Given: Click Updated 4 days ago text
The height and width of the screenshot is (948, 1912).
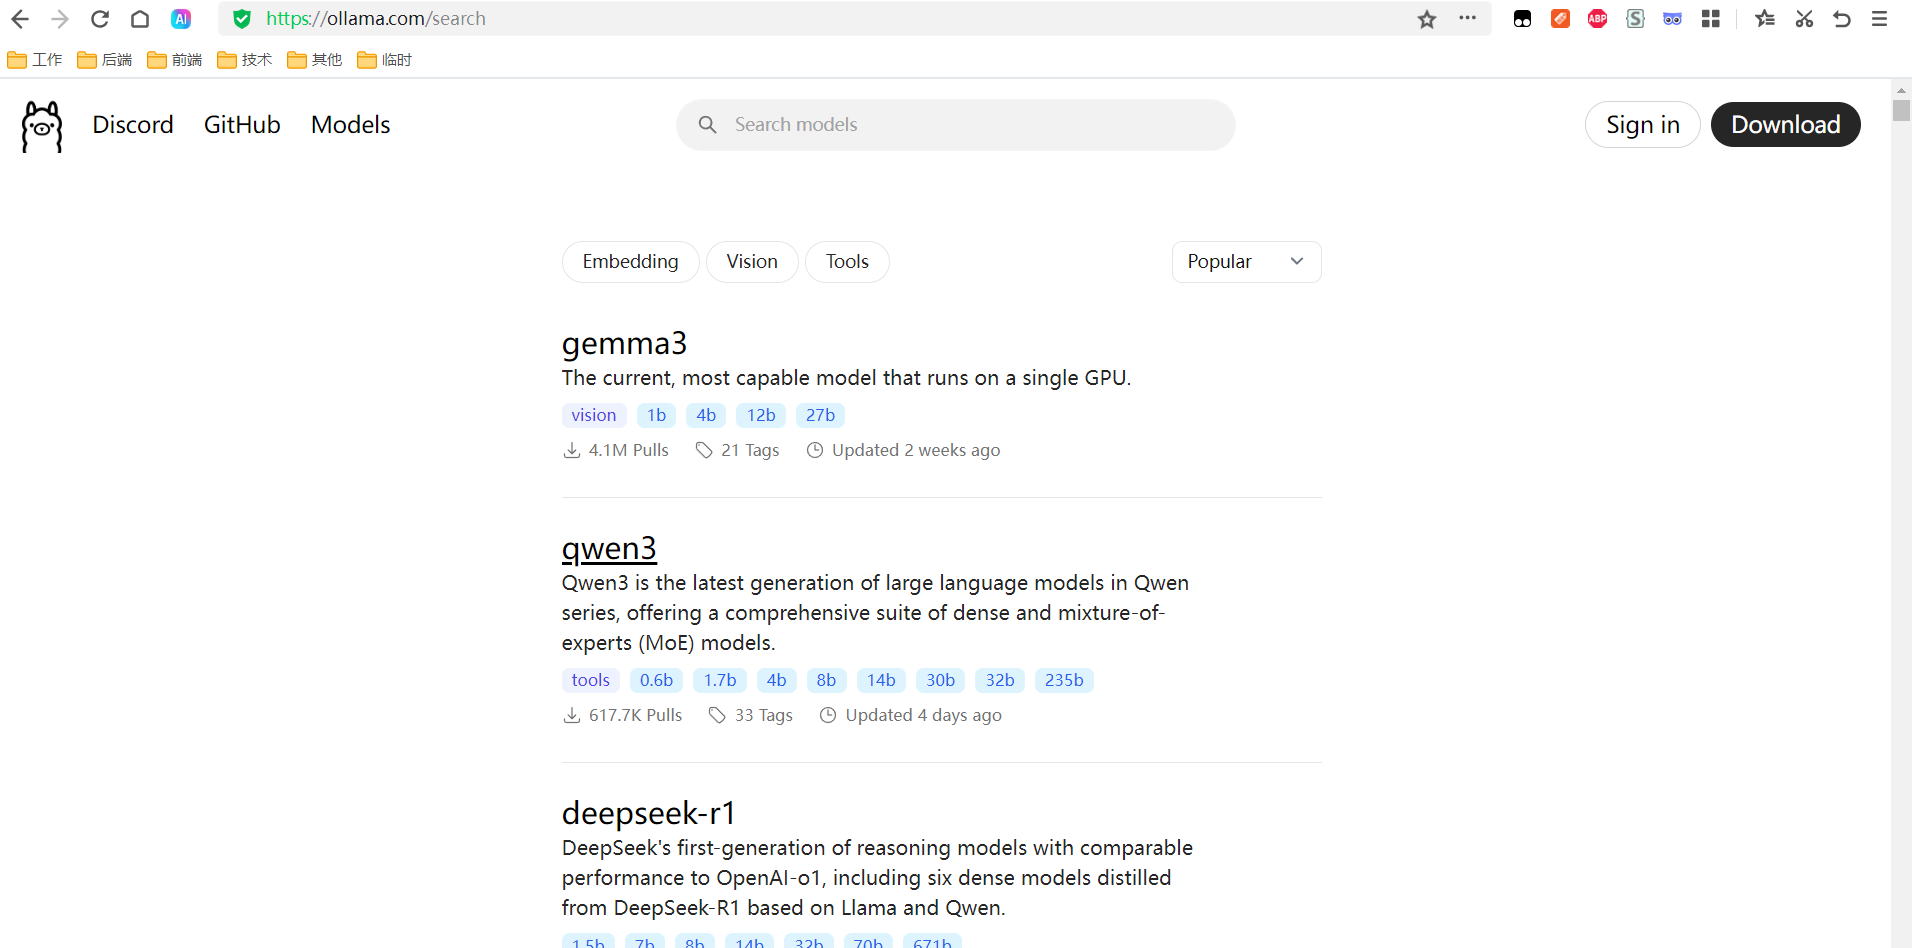Looking at the screenshot, I should [x=923, y=715].
